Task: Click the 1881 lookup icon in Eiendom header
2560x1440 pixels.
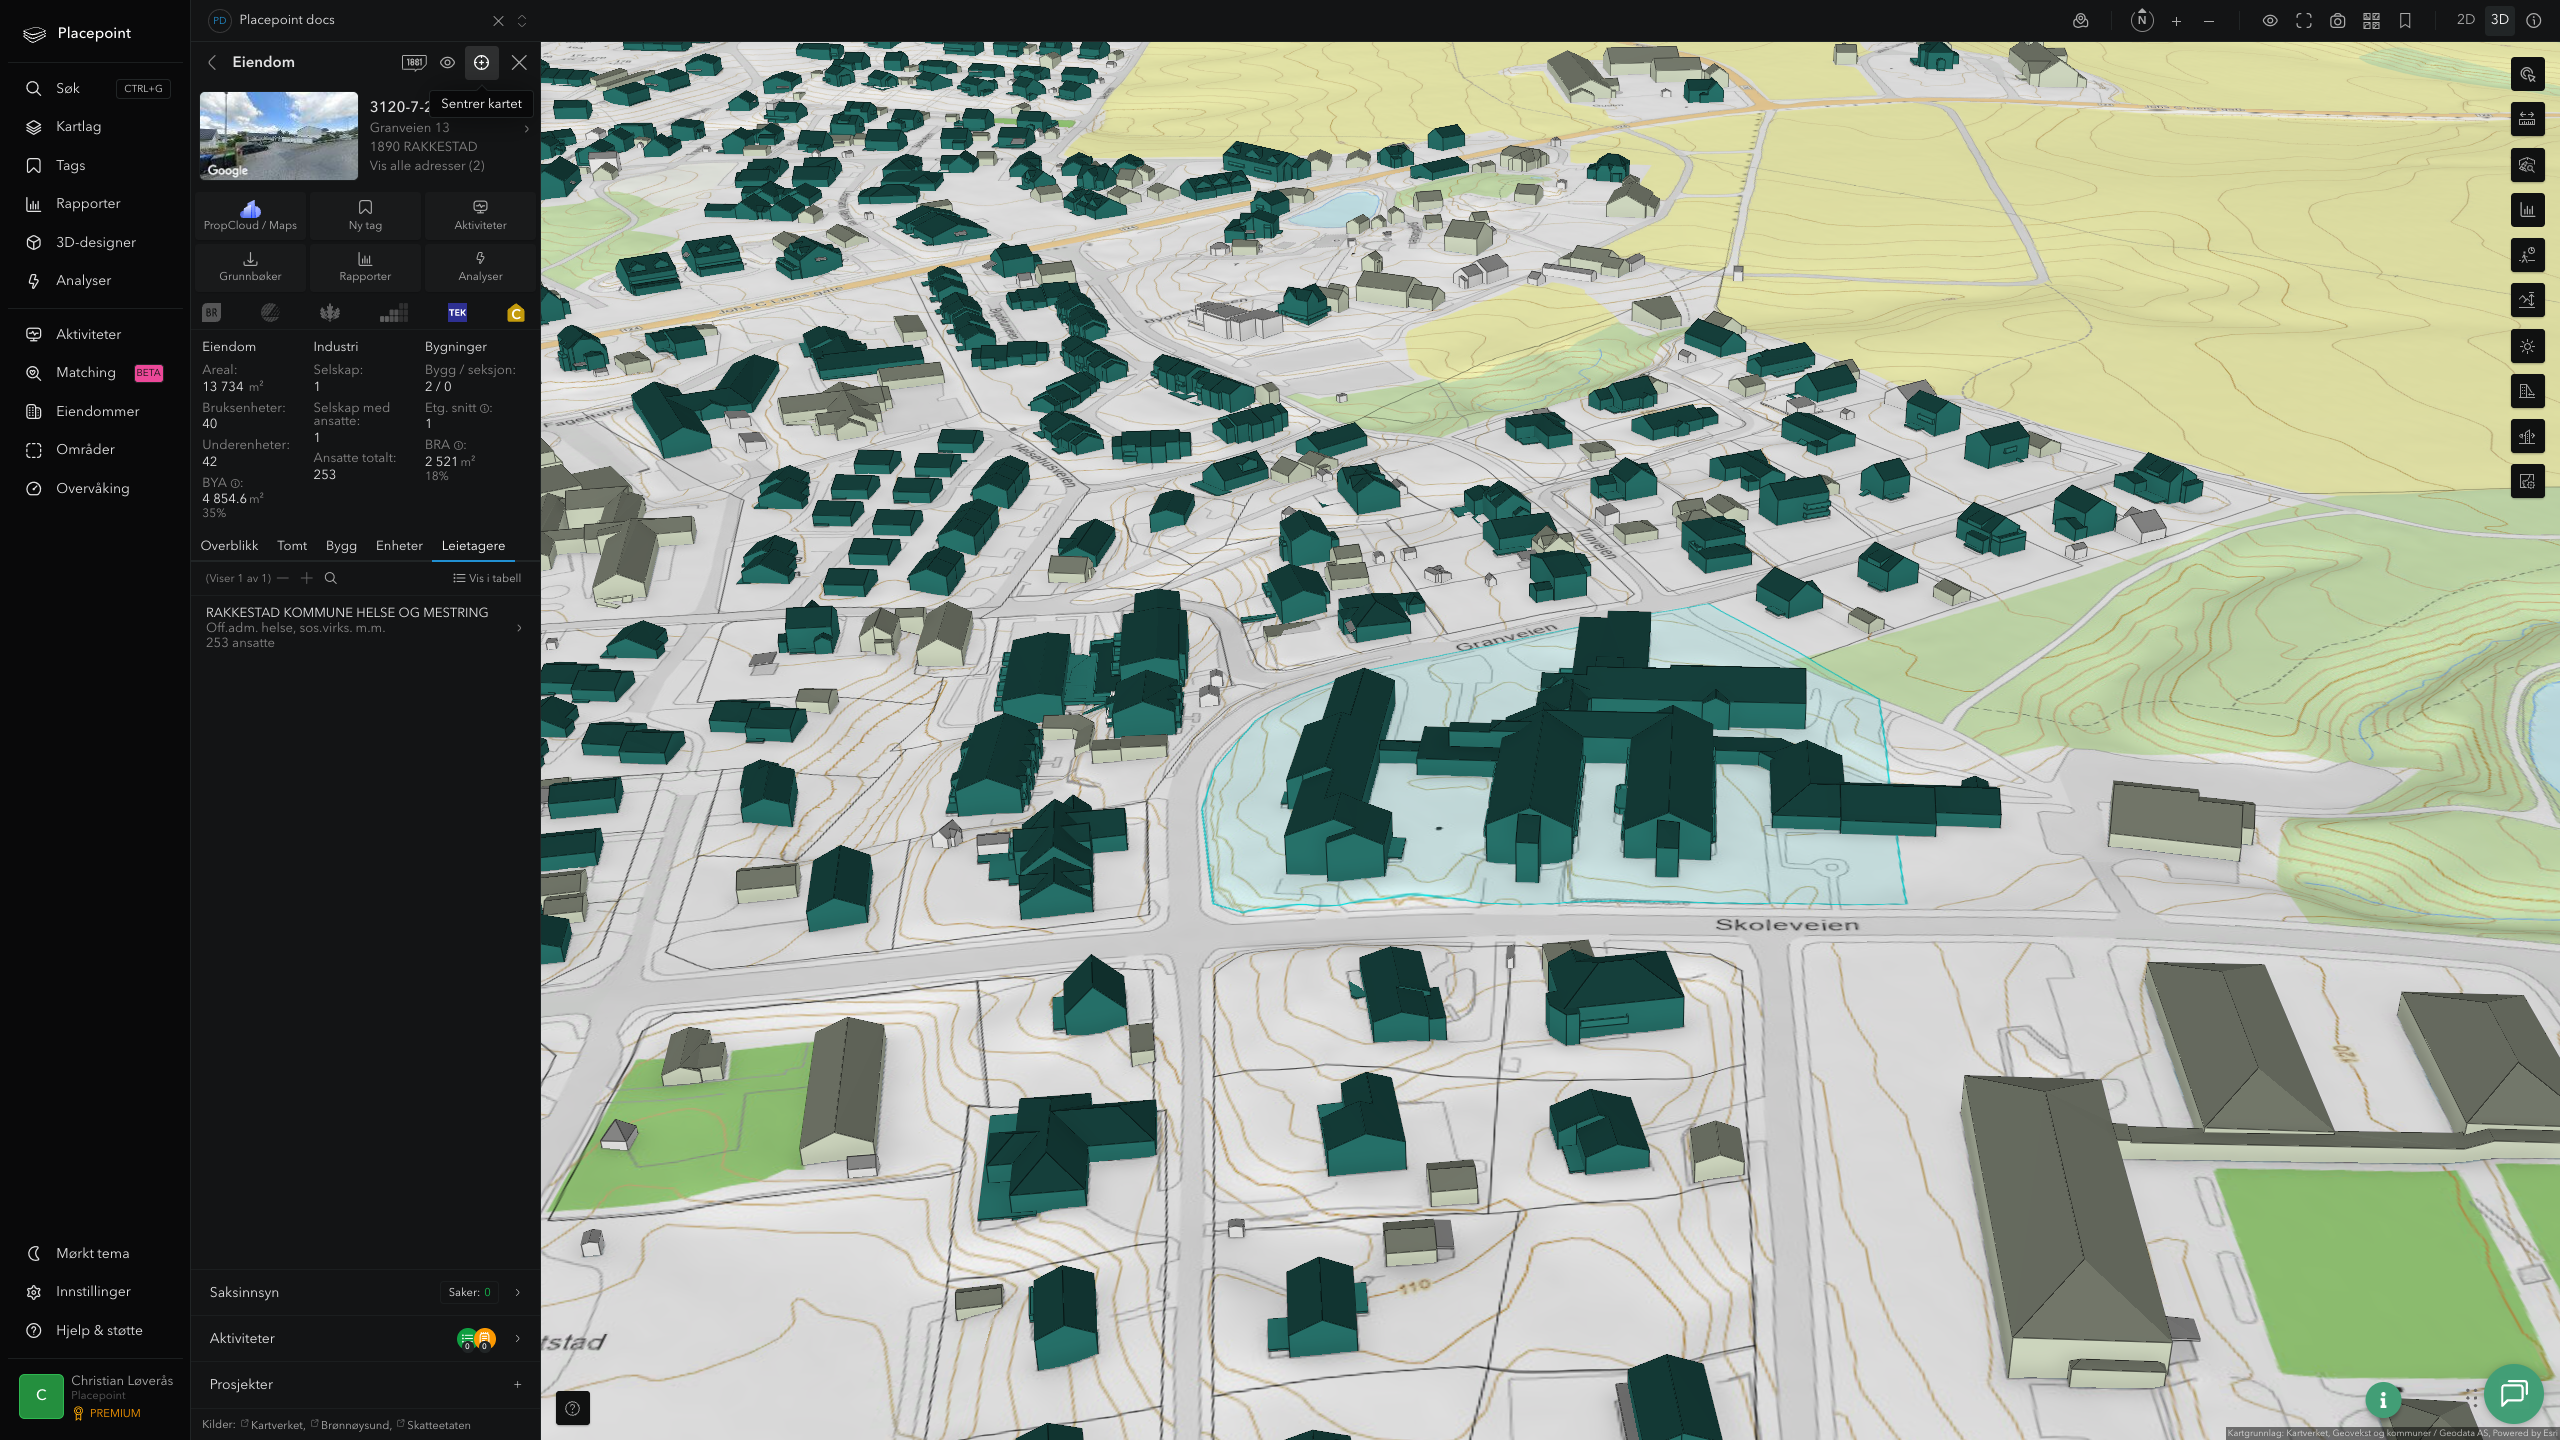Action: coord(414,62)
